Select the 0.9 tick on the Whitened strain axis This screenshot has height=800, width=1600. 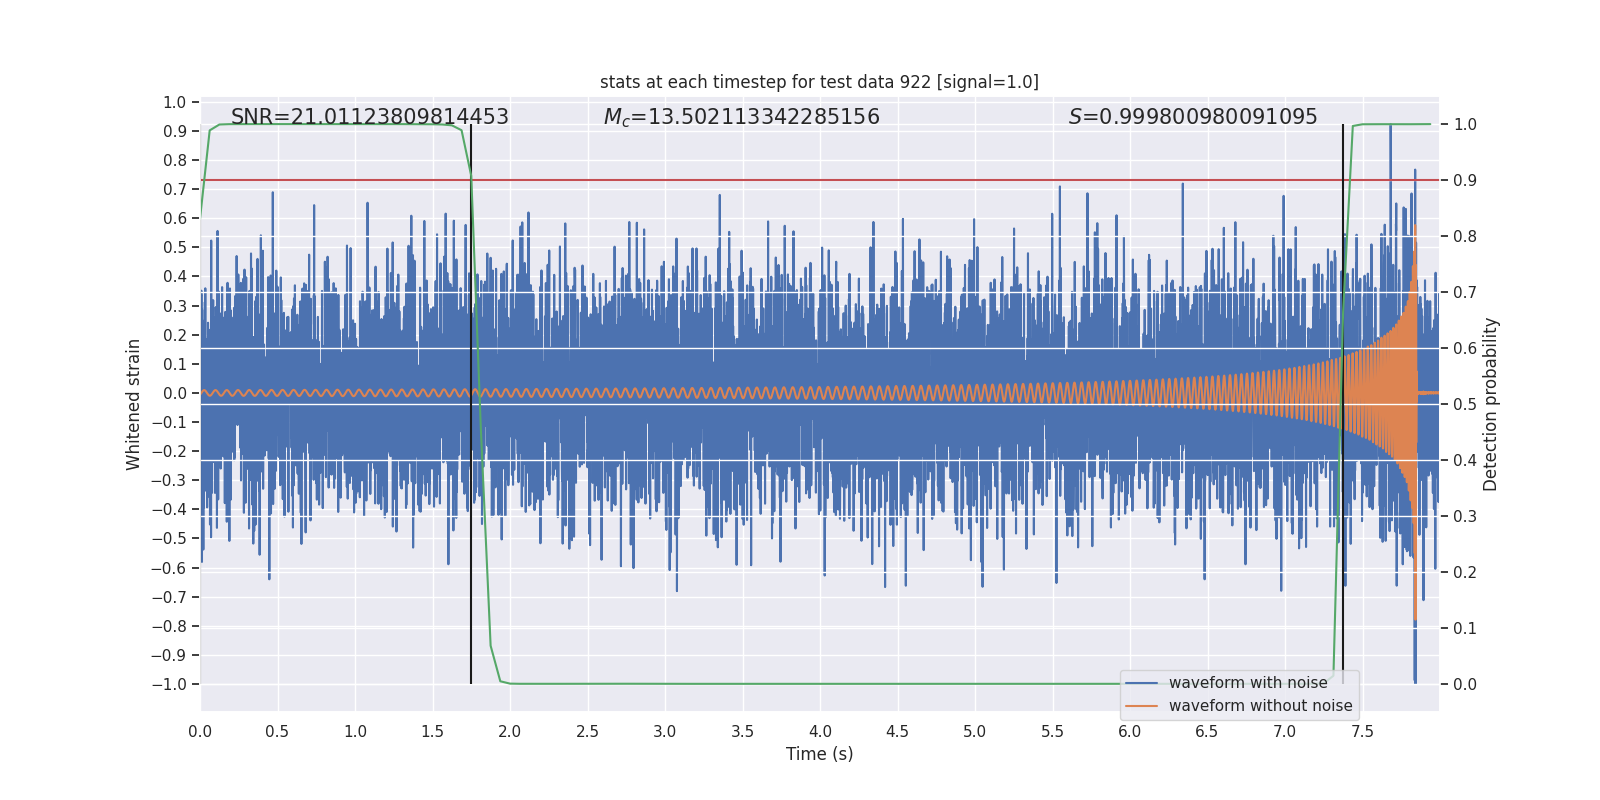[x=175, y=131]
